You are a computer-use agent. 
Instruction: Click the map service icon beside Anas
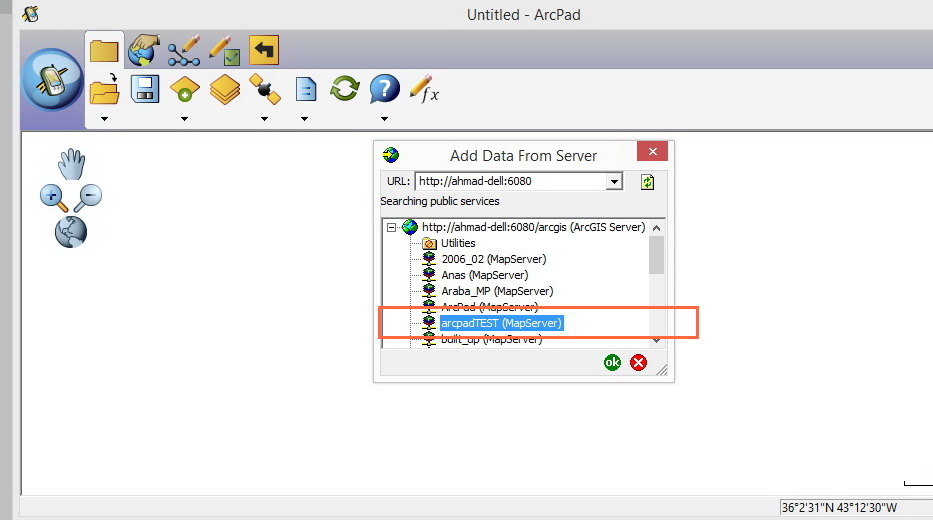point(429,275)
